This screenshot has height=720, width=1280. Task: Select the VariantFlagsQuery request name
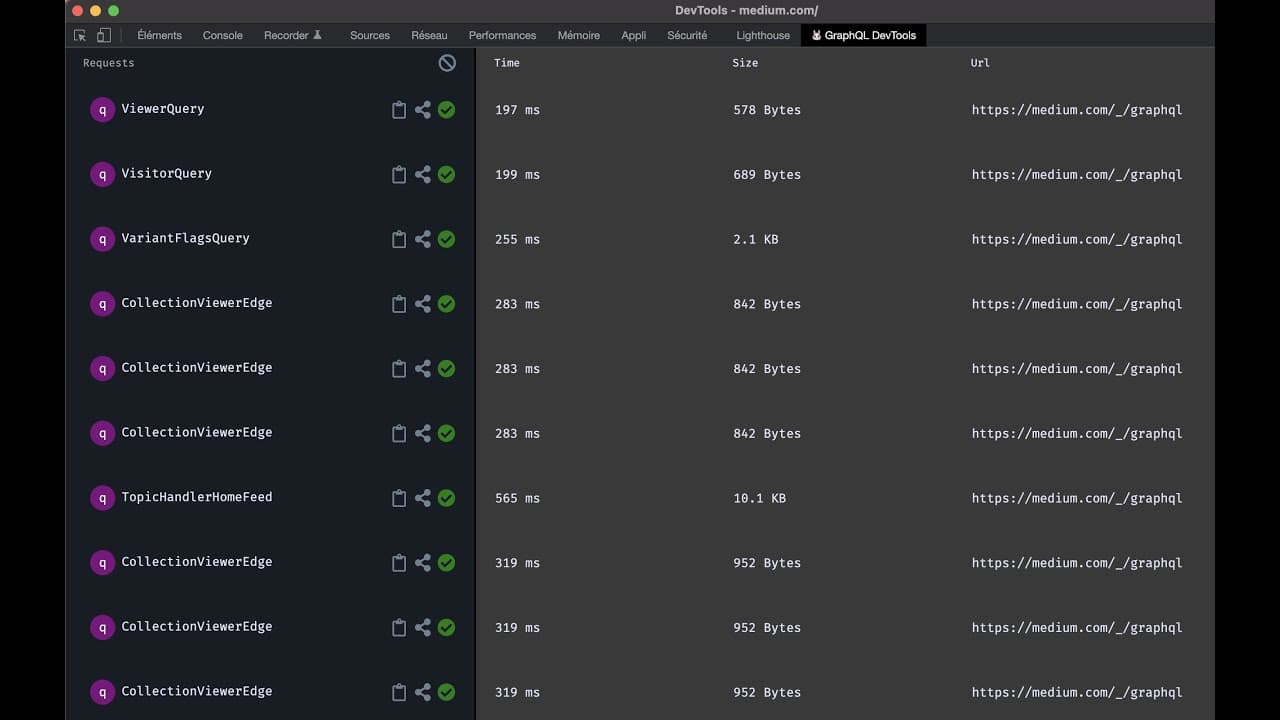(186, 239)
